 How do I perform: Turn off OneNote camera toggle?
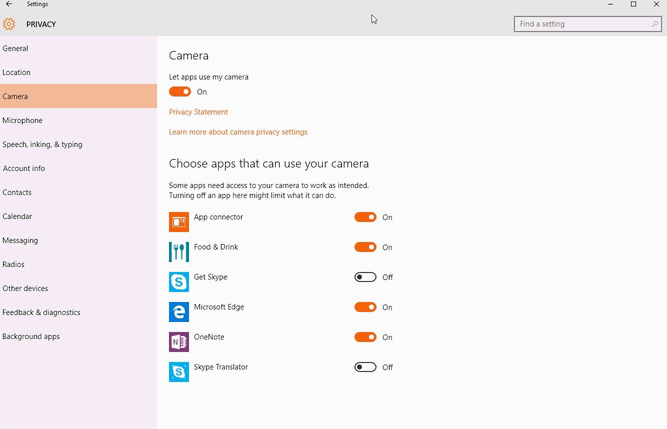(x=365, y=337)
